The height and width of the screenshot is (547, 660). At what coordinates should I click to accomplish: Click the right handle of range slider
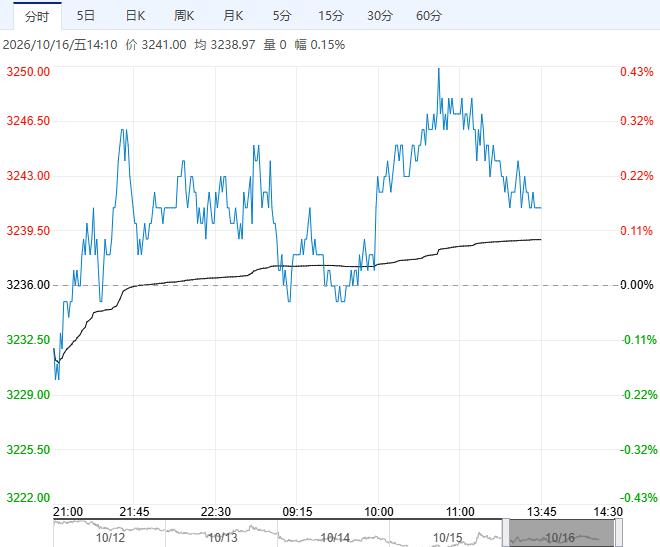click(619, 533)
